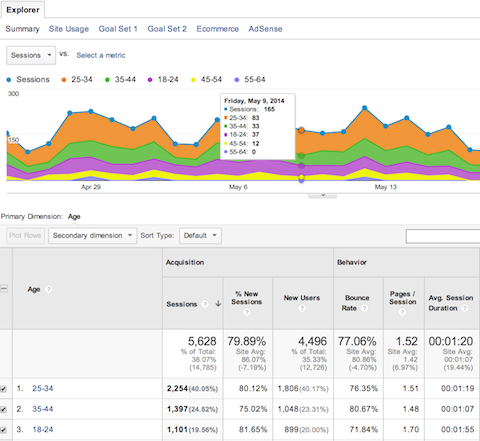Open the 18-24 age group link
This screenshot has height=441, width=480.
click(43, 429)
